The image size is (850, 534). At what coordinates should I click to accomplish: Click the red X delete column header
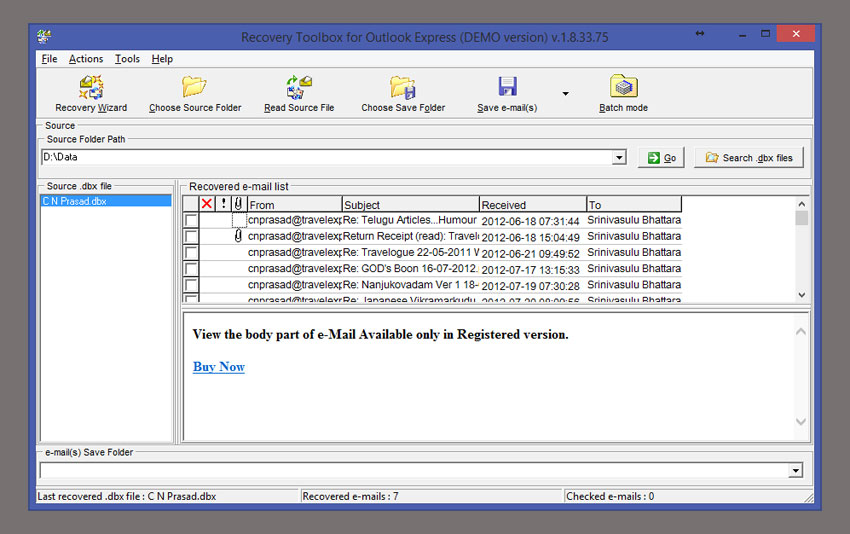(207, 204)
